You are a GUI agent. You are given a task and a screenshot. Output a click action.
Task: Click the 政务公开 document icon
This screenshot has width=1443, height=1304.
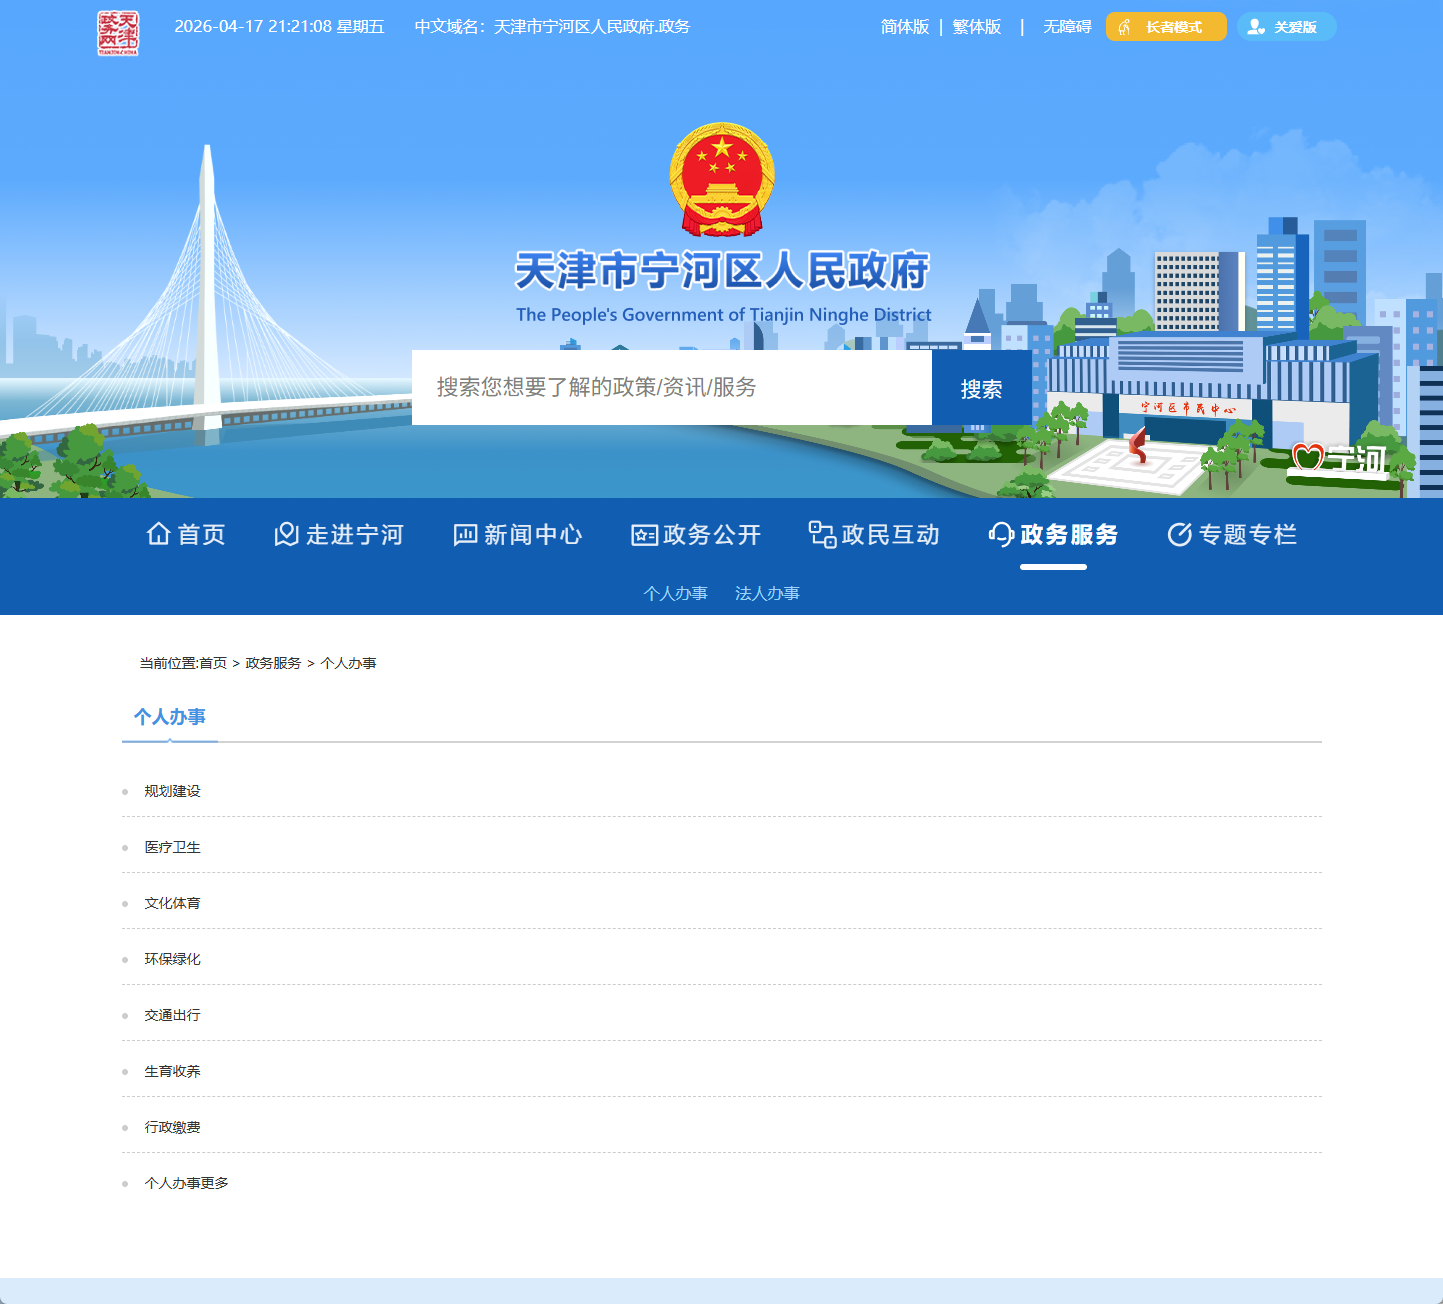[x=643, y=534]
